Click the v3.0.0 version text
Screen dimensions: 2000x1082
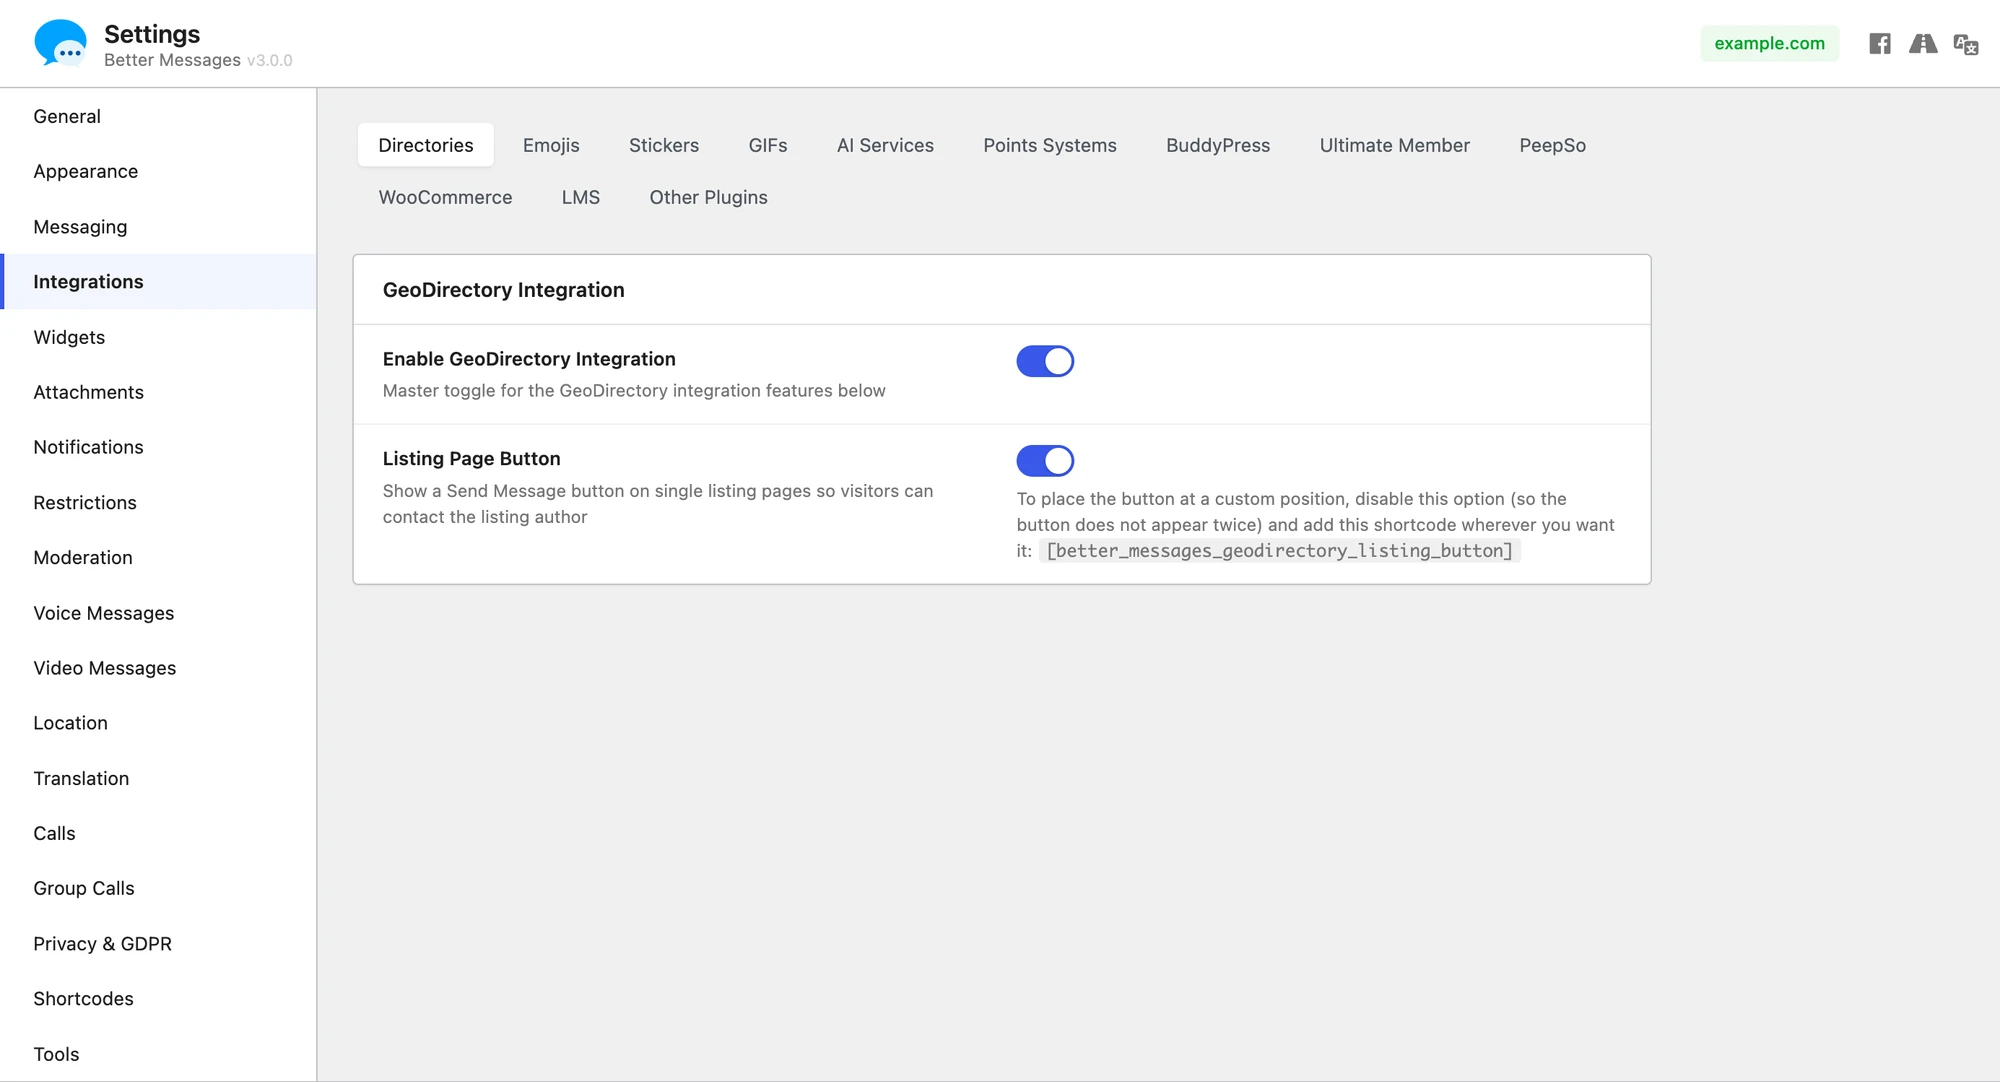pos(270,60)
